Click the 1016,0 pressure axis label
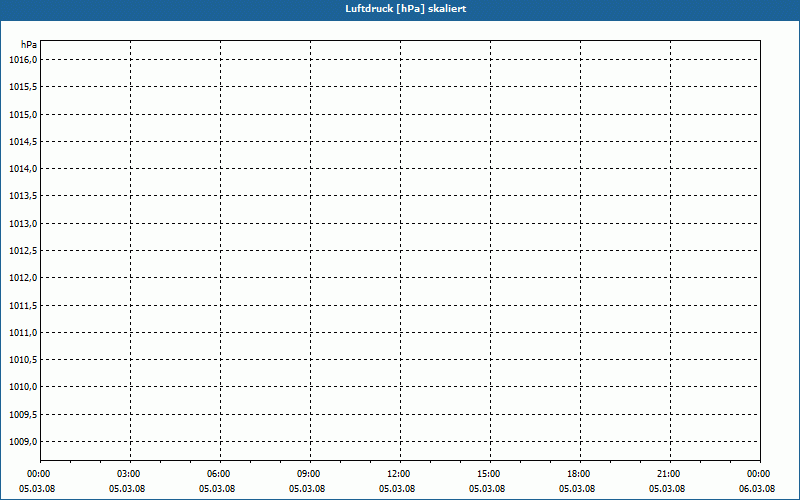Image resolution: width=800 pixels, height=500 pixels. coord(23,60)
